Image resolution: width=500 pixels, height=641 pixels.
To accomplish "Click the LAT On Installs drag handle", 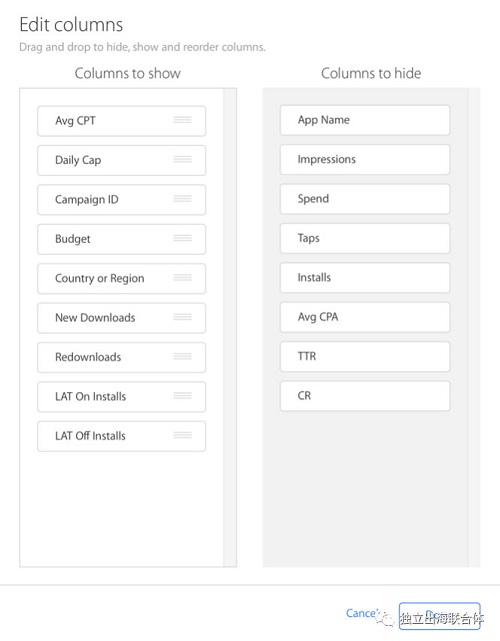I will [x=182, y=396].
